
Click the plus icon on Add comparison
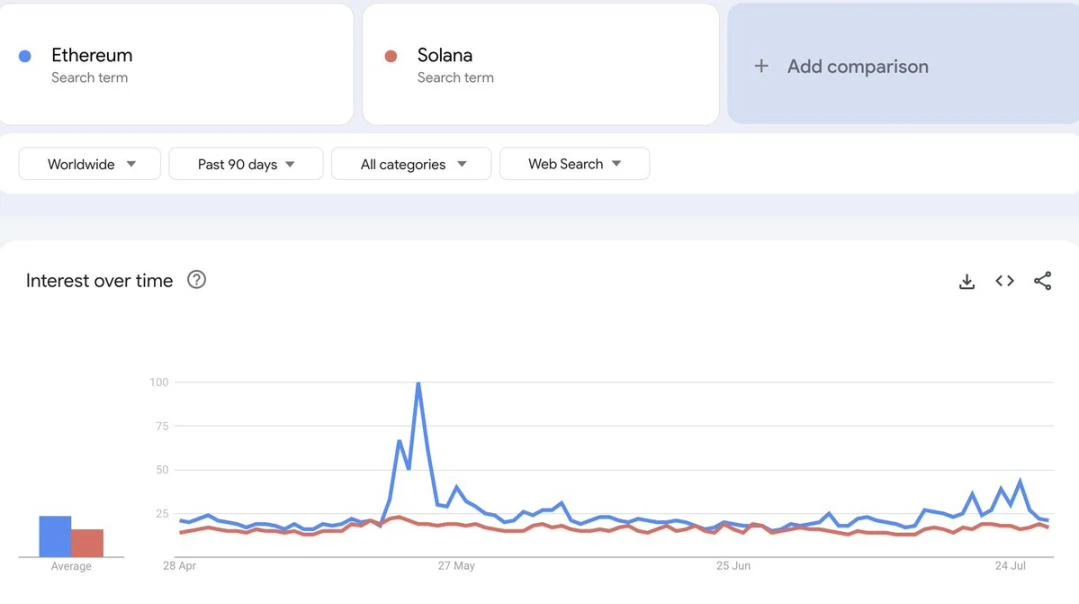pyautogui.click(x=761, y=66)
